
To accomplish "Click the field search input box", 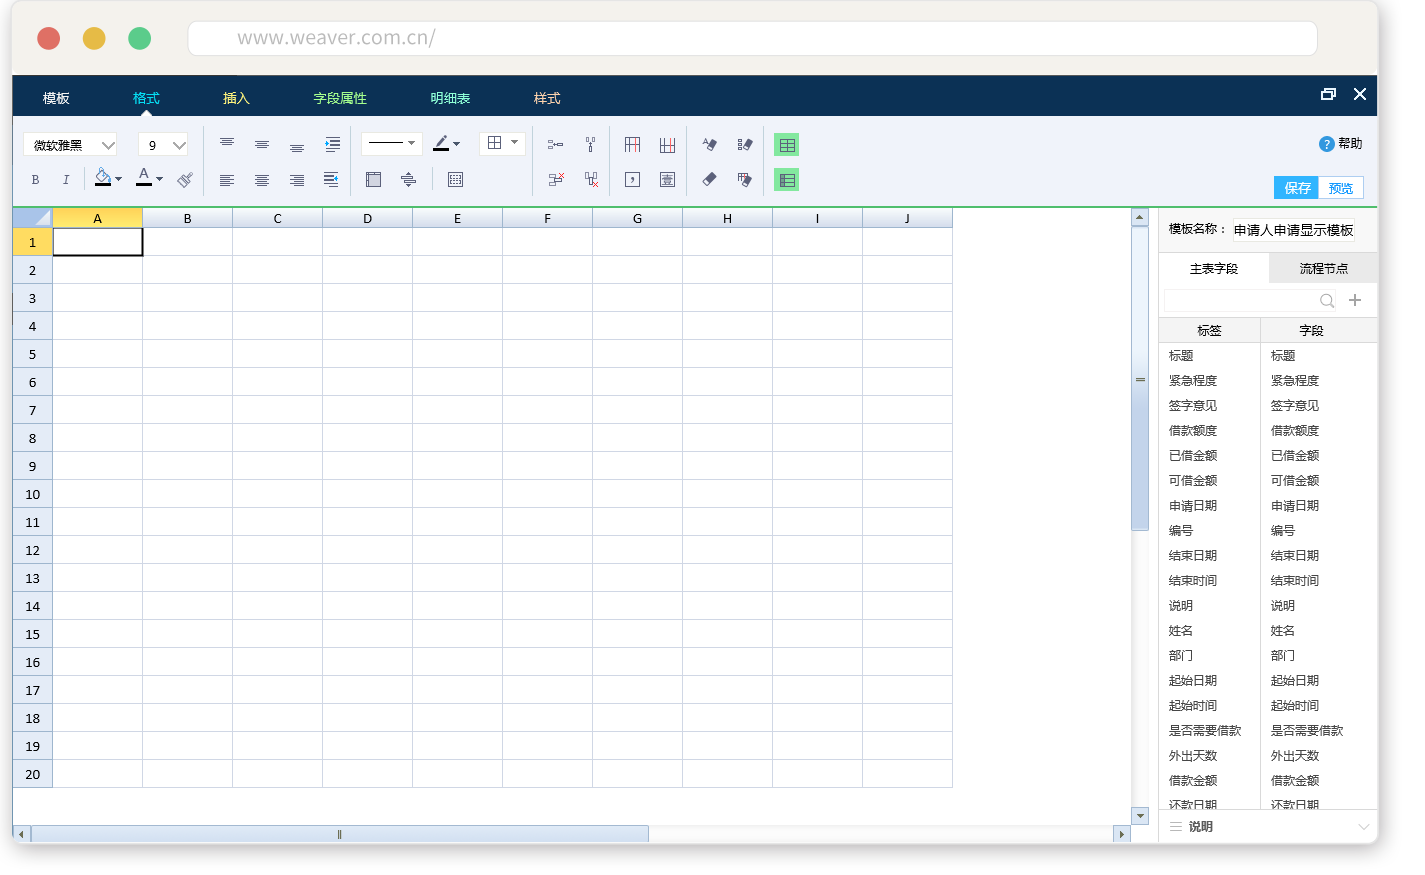I will [1240, 300].
